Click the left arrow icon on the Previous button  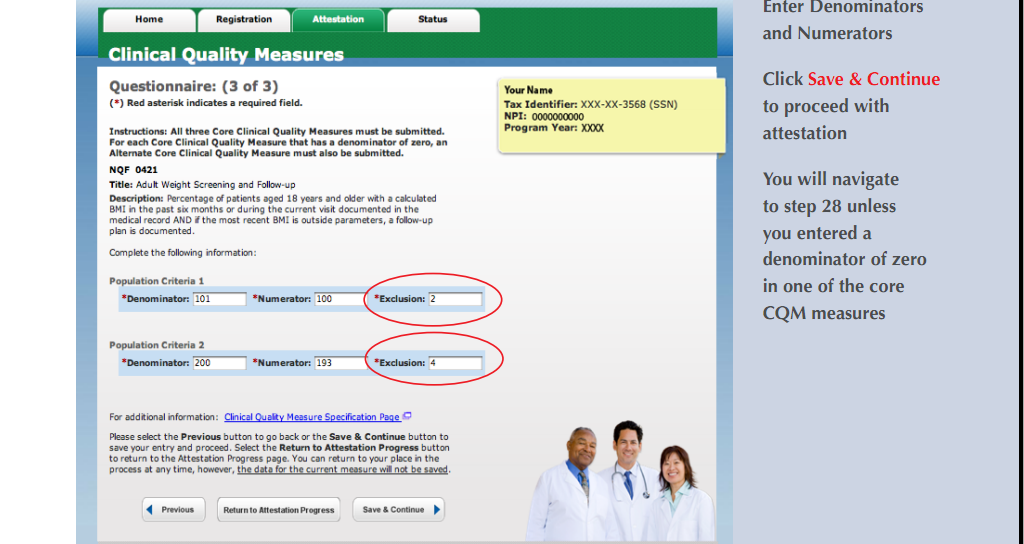(151, 510)
